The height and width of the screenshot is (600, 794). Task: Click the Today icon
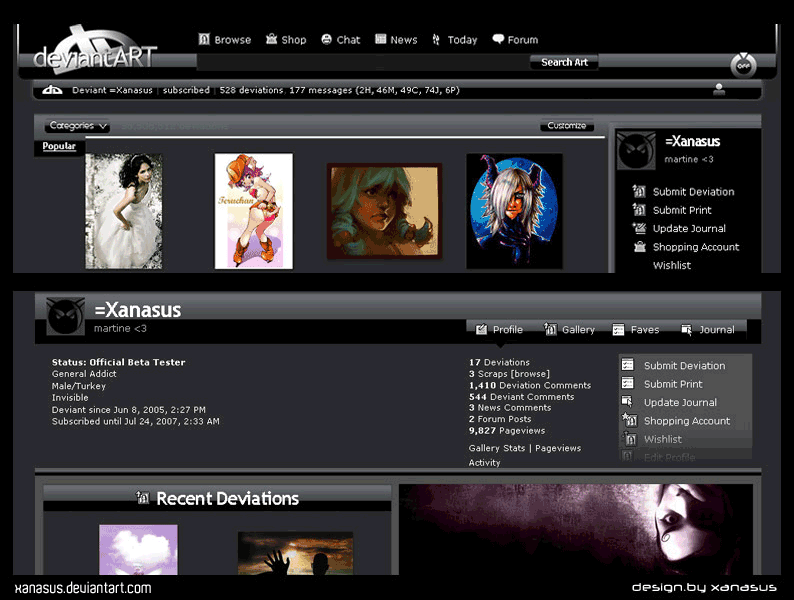click(436, 39)
